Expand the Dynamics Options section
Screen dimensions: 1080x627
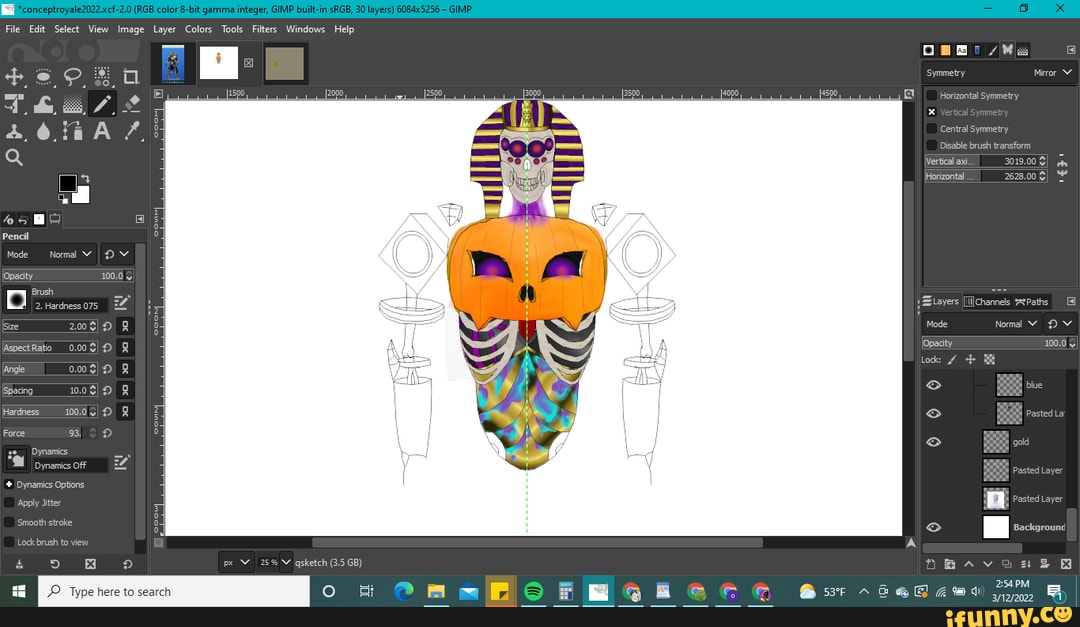[x=9, y=484]
